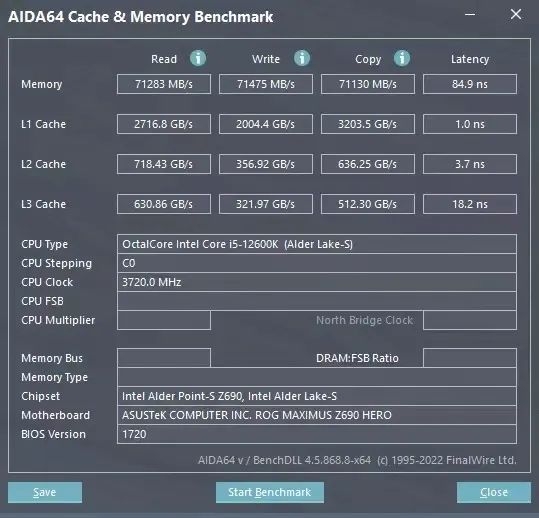Close the window via title bar X

(x=516, y=14)
